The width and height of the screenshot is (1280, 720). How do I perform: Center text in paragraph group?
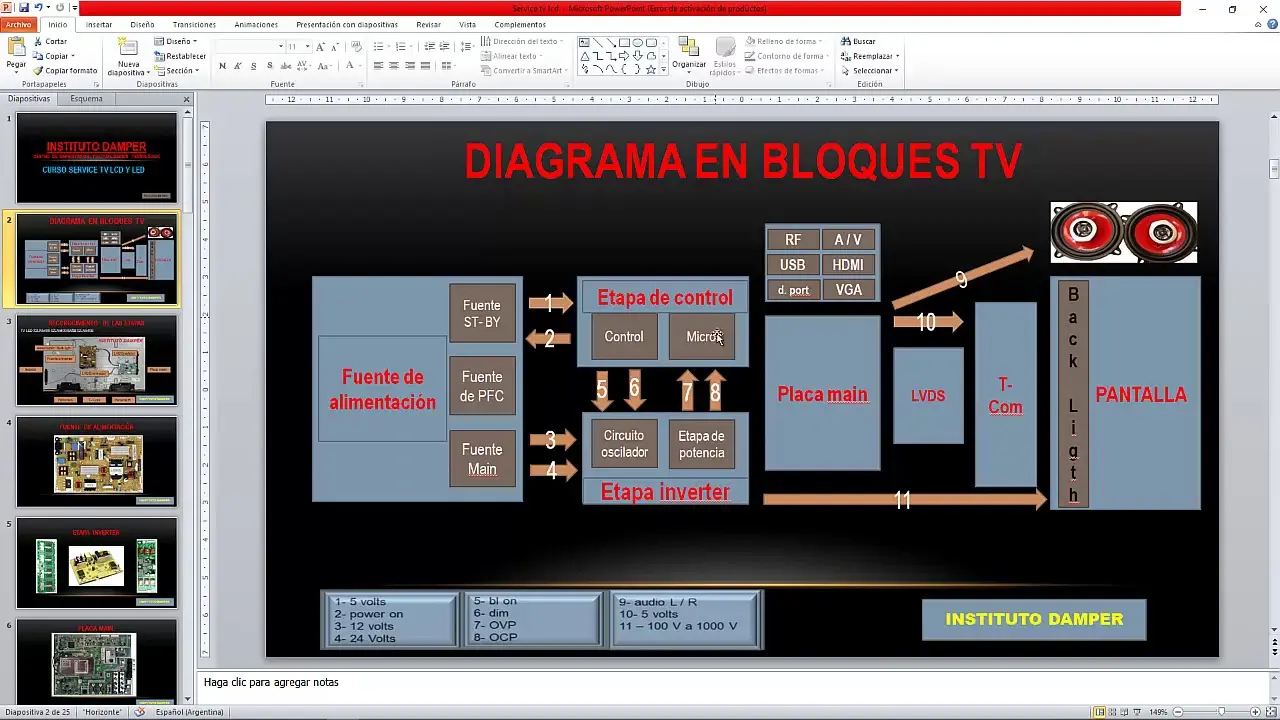coord(394,66)
